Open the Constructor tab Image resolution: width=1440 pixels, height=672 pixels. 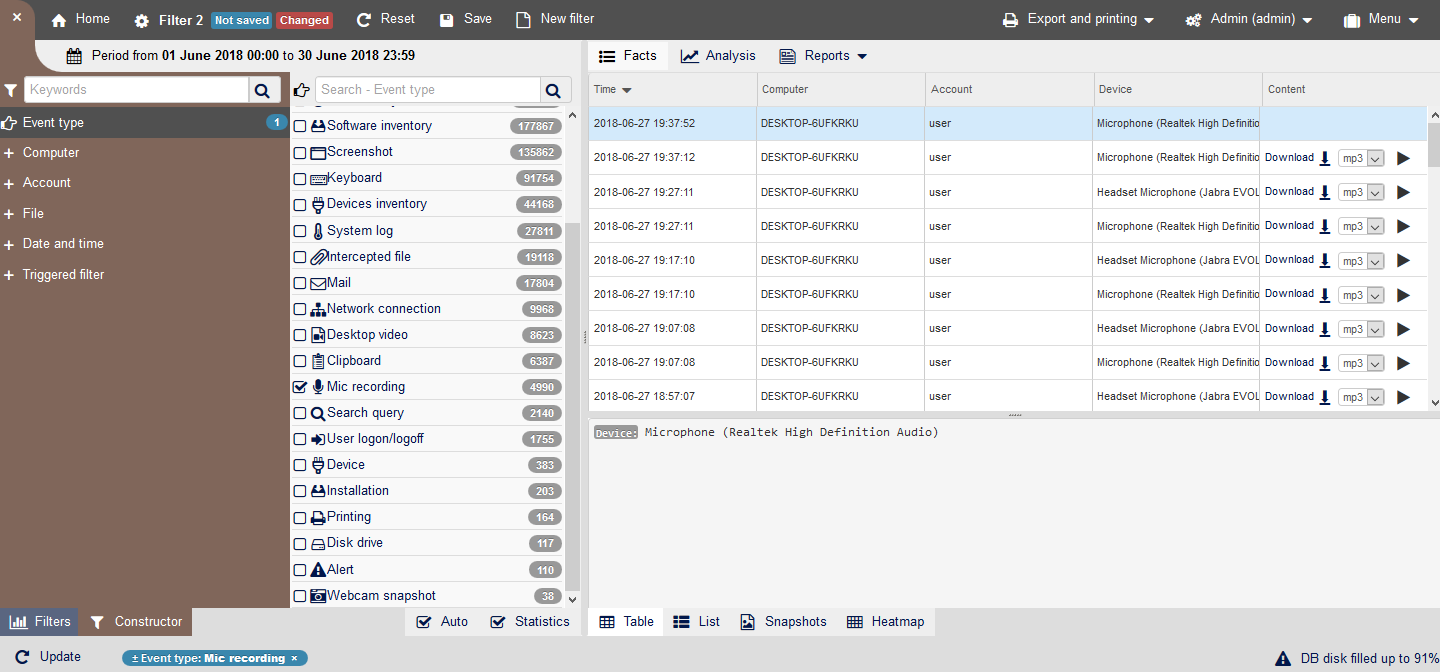[136, 622]
